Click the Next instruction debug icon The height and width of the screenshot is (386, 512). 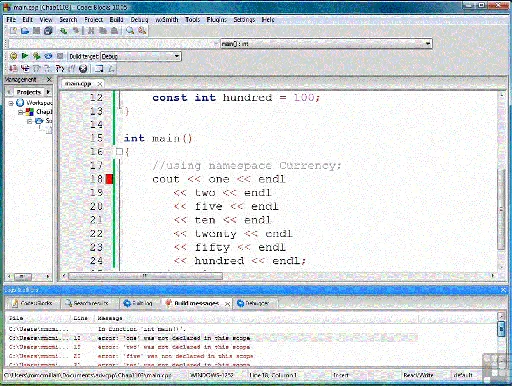[x=48, y=69]
